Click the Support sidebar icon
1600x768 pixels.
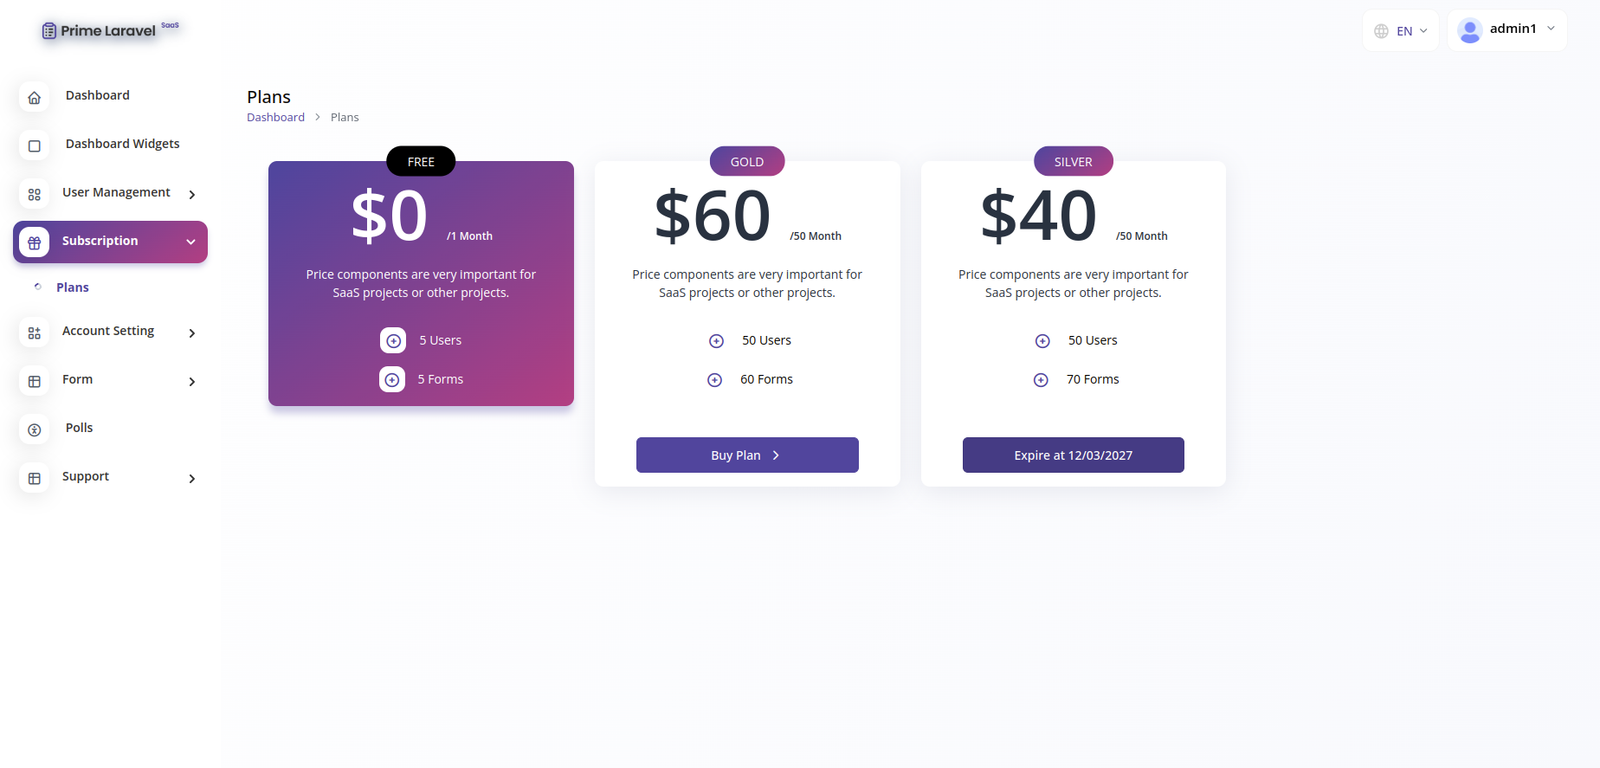point(34,478)
